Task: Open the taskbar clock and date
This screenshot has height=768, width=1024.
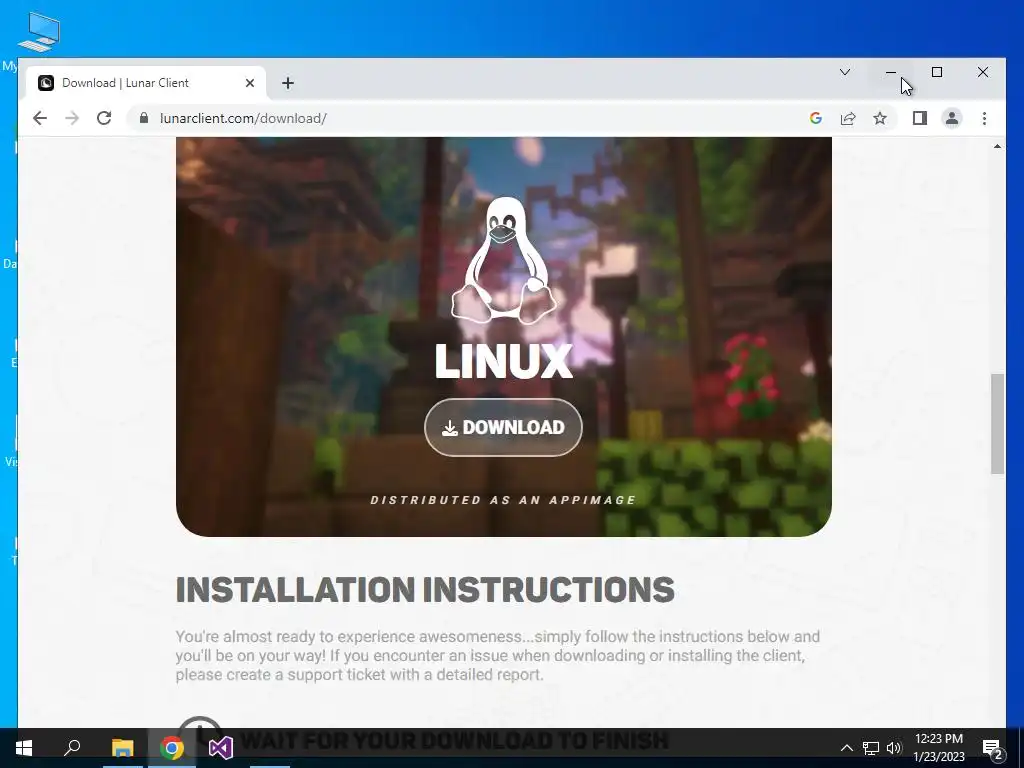Action: pyautogui.click(x=938, y=748)
